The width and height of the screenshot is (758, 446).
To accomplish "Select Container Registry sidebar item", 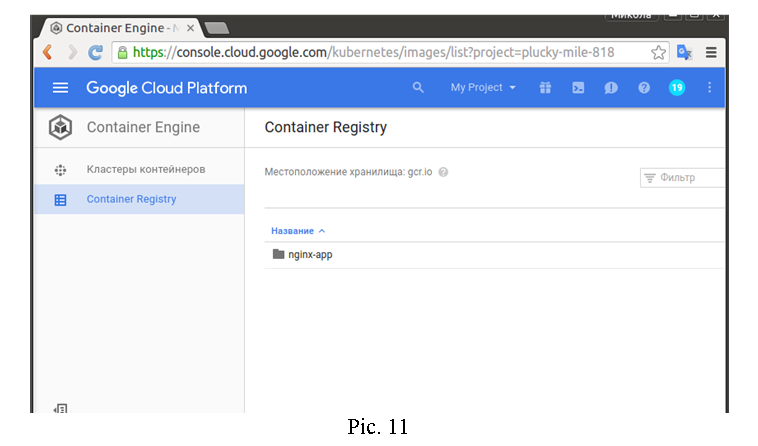I will 139,199.
